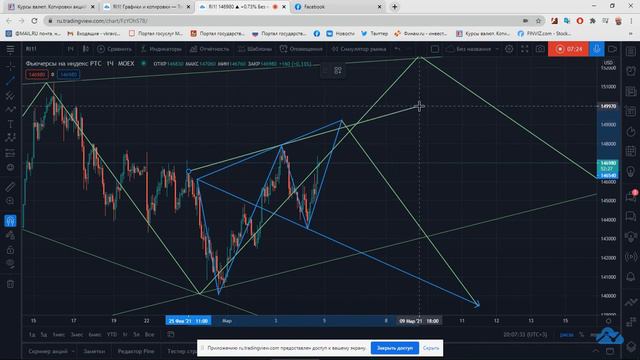This screenshot has width=640, height=360.
Task: Select the crosshair cursor tool
Action: pyautogui.click(x=10, y=65)
